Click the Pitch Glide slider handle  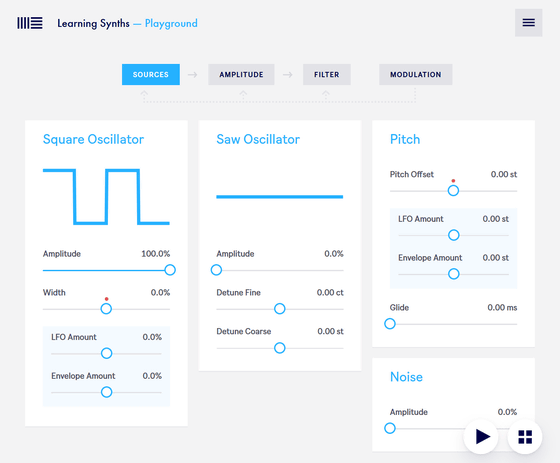pyautogui.click(x=390, y=324)
